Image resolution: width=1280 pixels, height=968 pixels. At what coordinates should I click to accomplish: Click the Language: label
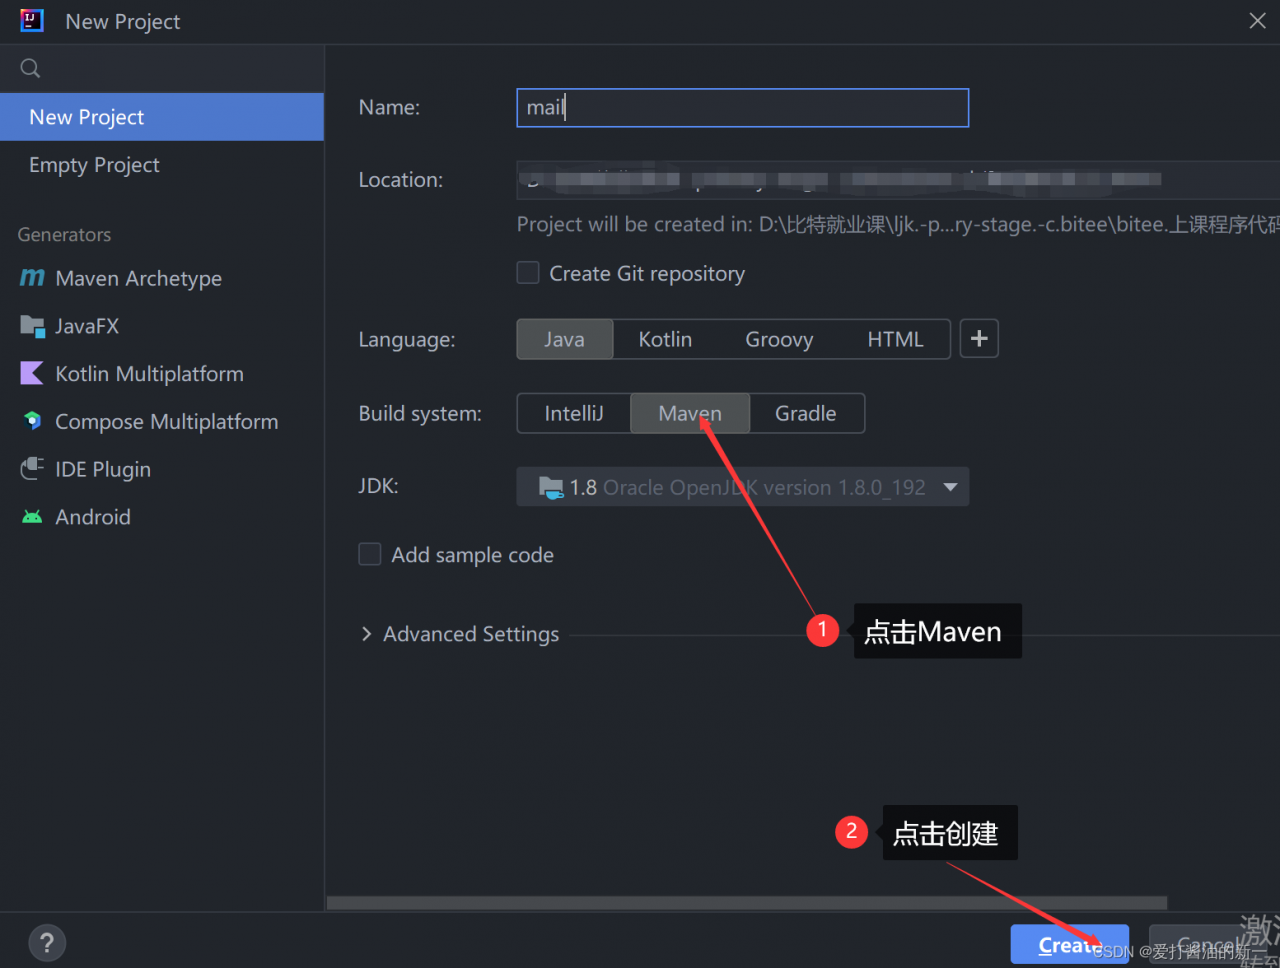(407, 340)
